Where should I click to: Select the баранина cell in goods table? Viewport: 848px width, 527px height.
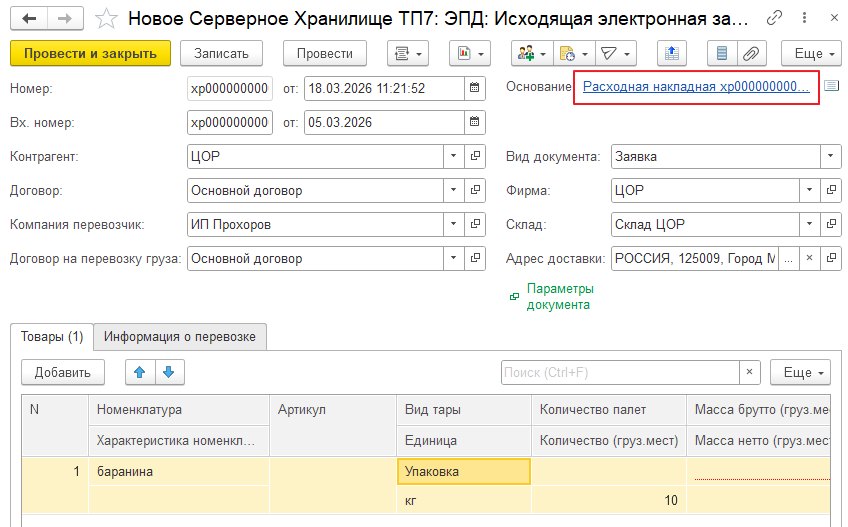[x=178, y=471]
